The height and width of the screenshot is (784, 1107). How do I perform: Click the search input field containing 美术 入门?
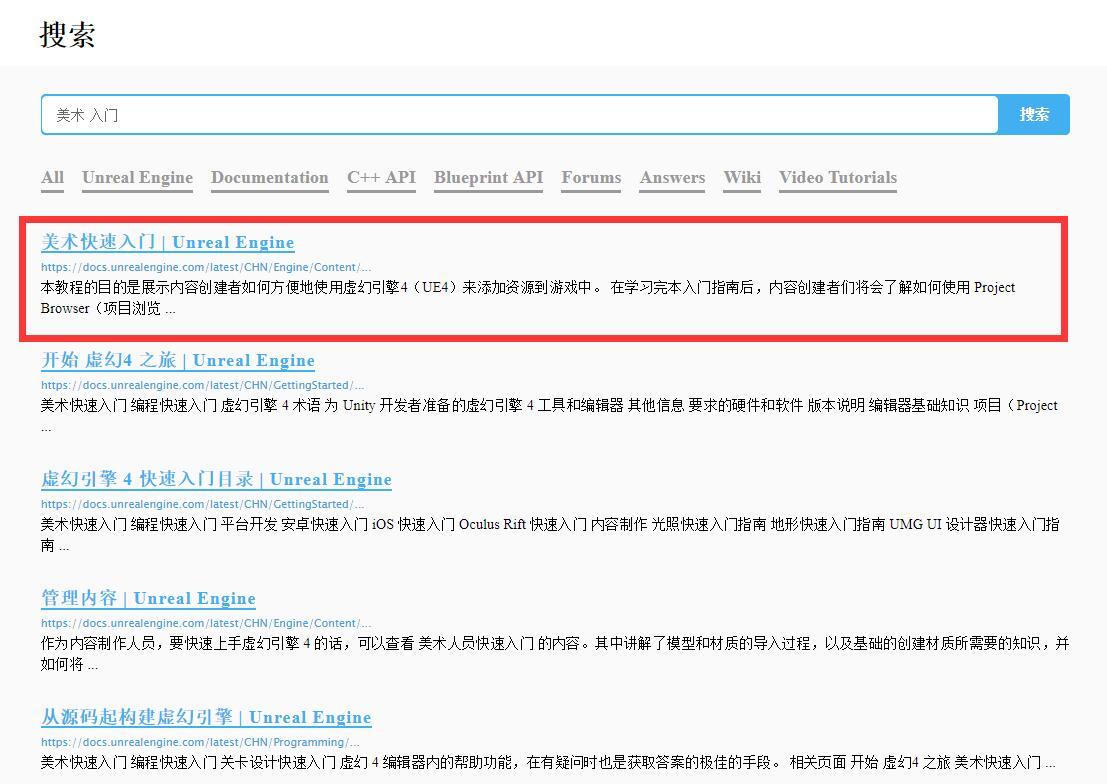pos(519,114)
